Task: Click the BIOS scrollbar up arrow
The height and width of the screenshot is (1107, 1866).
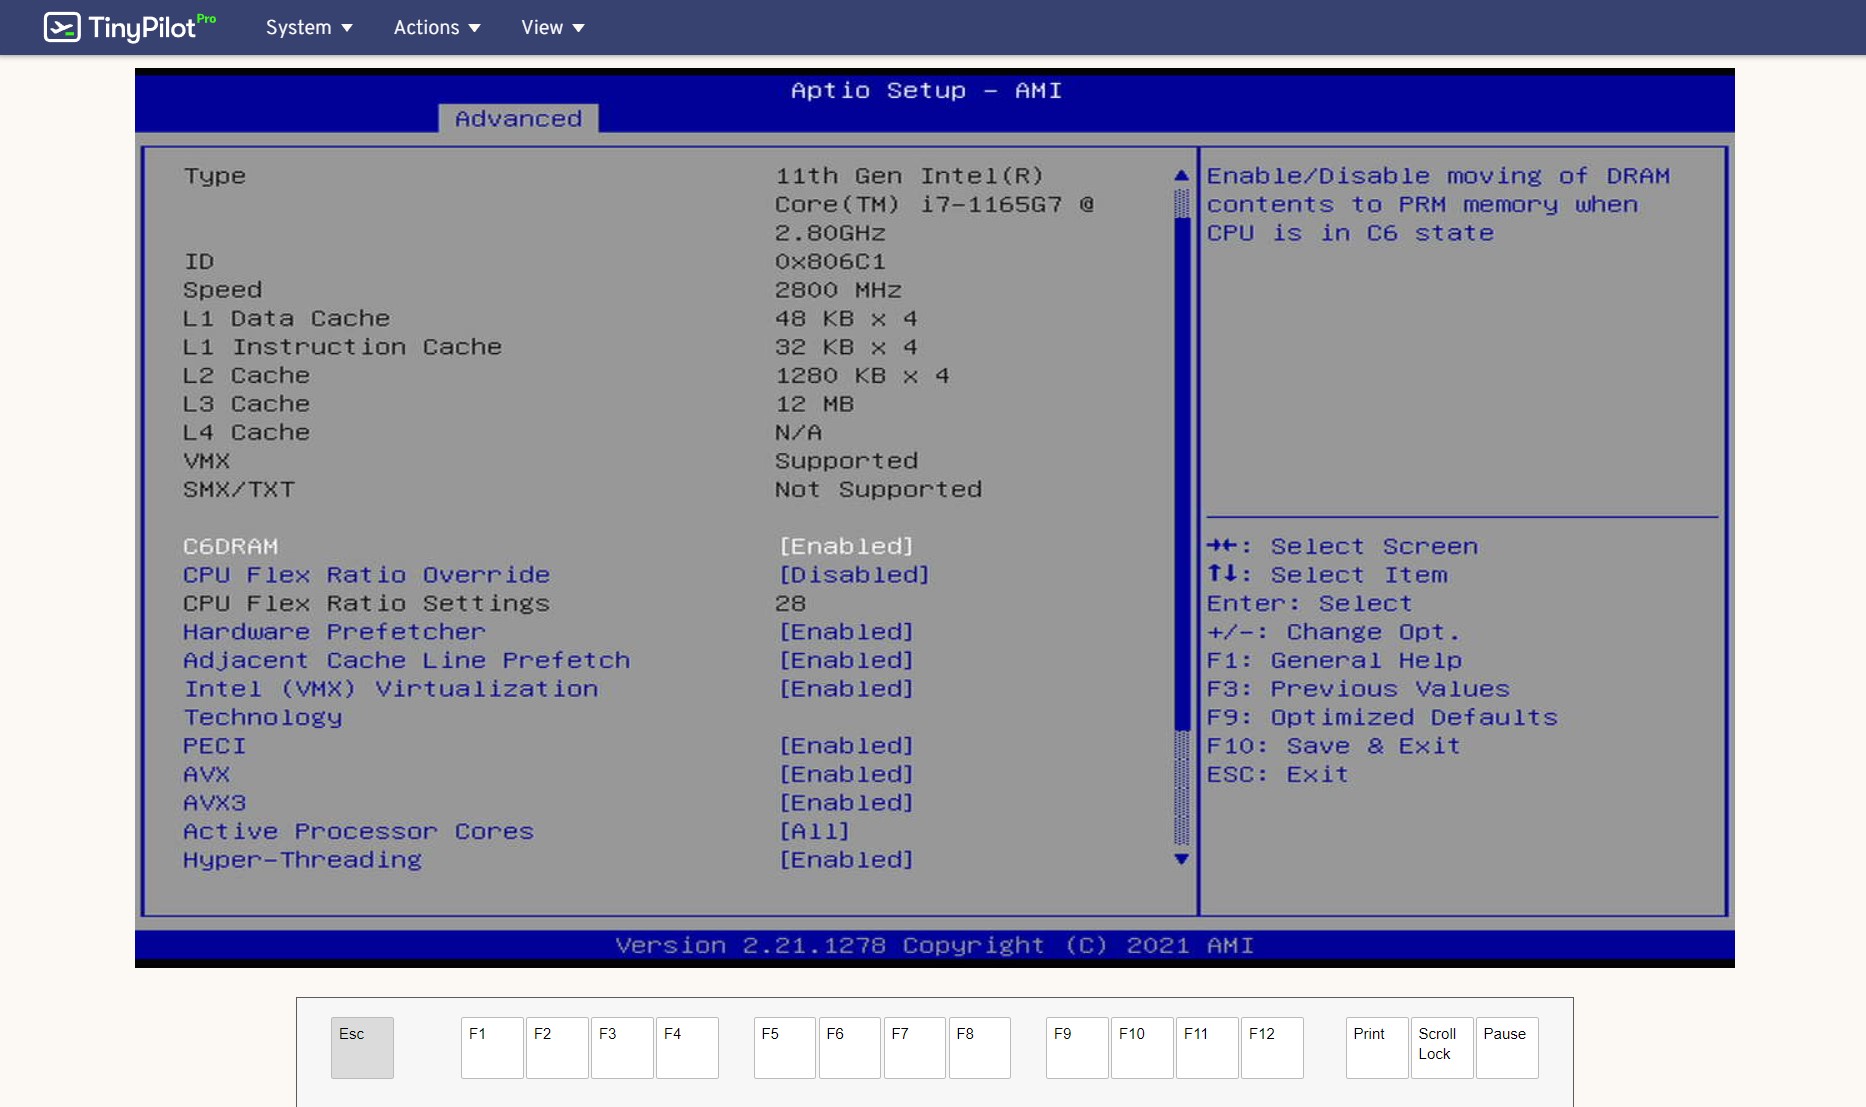Action: pos(1181,175)
